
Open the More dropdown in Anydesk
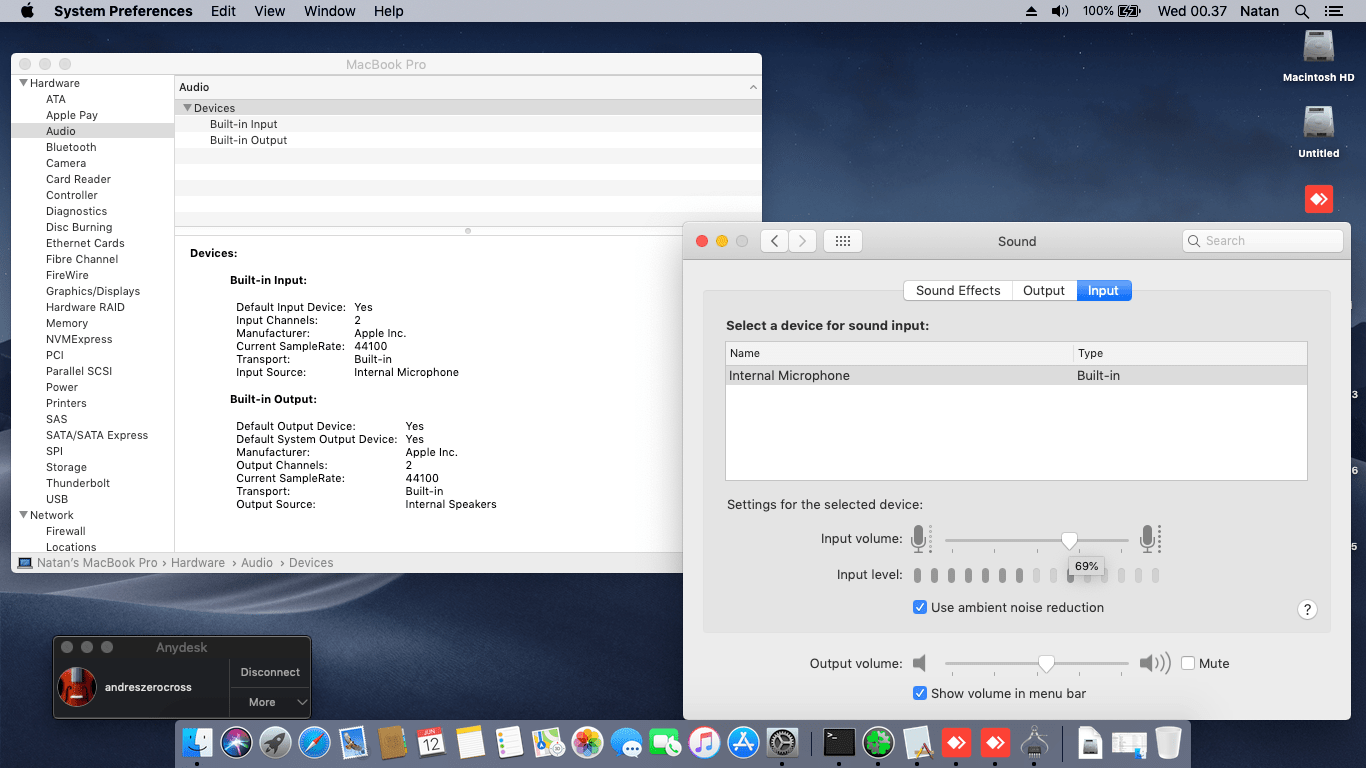coord(271,702)
